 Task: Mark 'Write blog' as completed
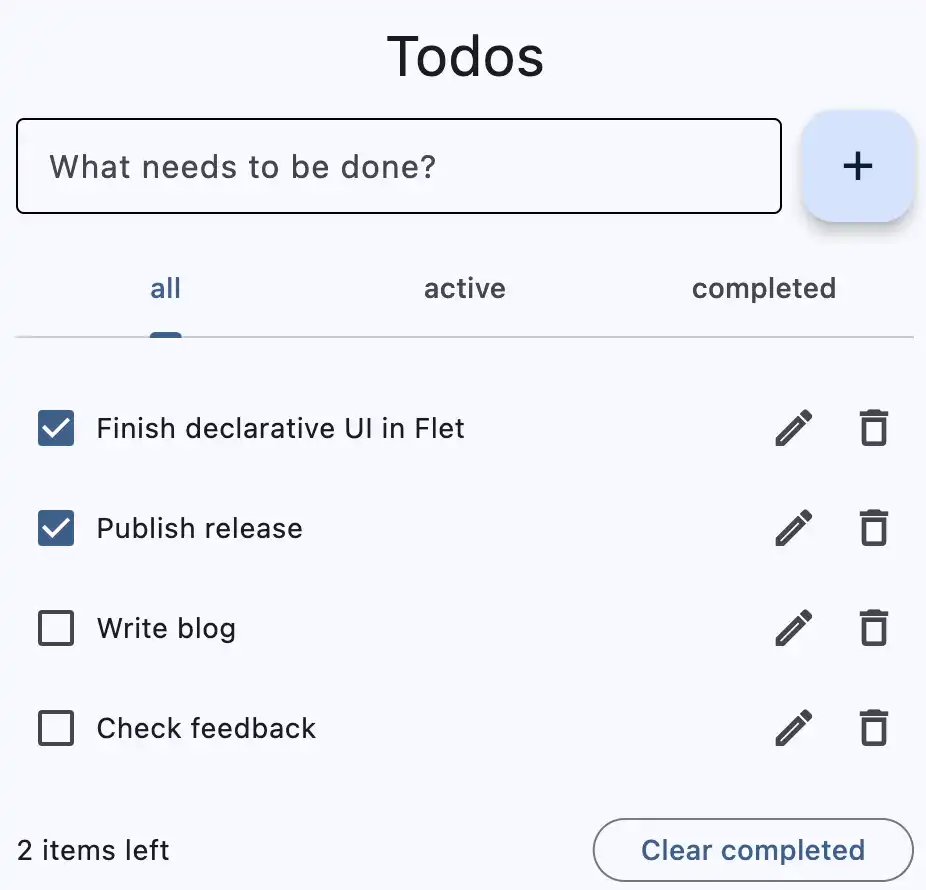tap(56, 628)
